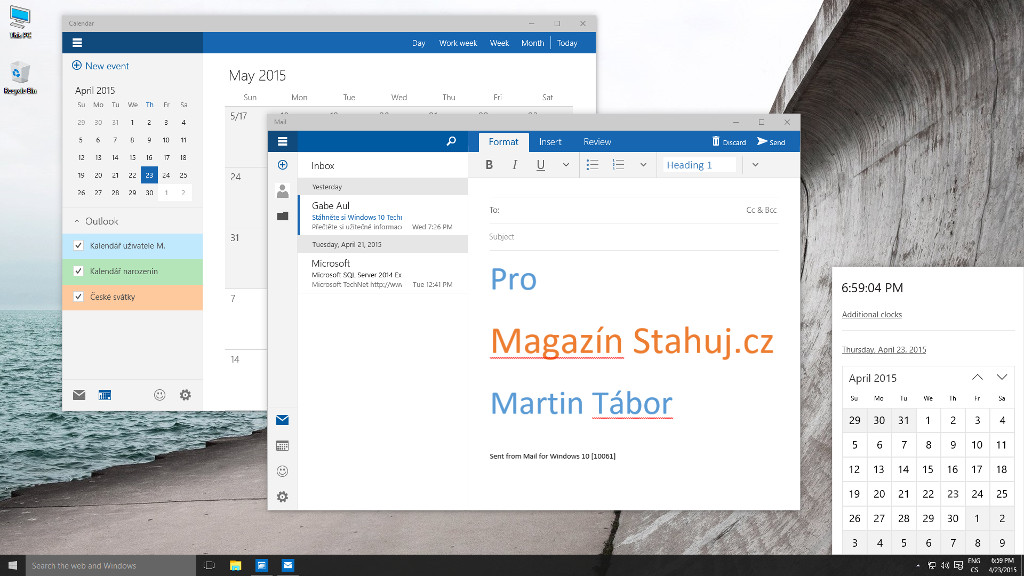
Task: Open the Heading 1 style box
Action: click(x=699, y=165)
